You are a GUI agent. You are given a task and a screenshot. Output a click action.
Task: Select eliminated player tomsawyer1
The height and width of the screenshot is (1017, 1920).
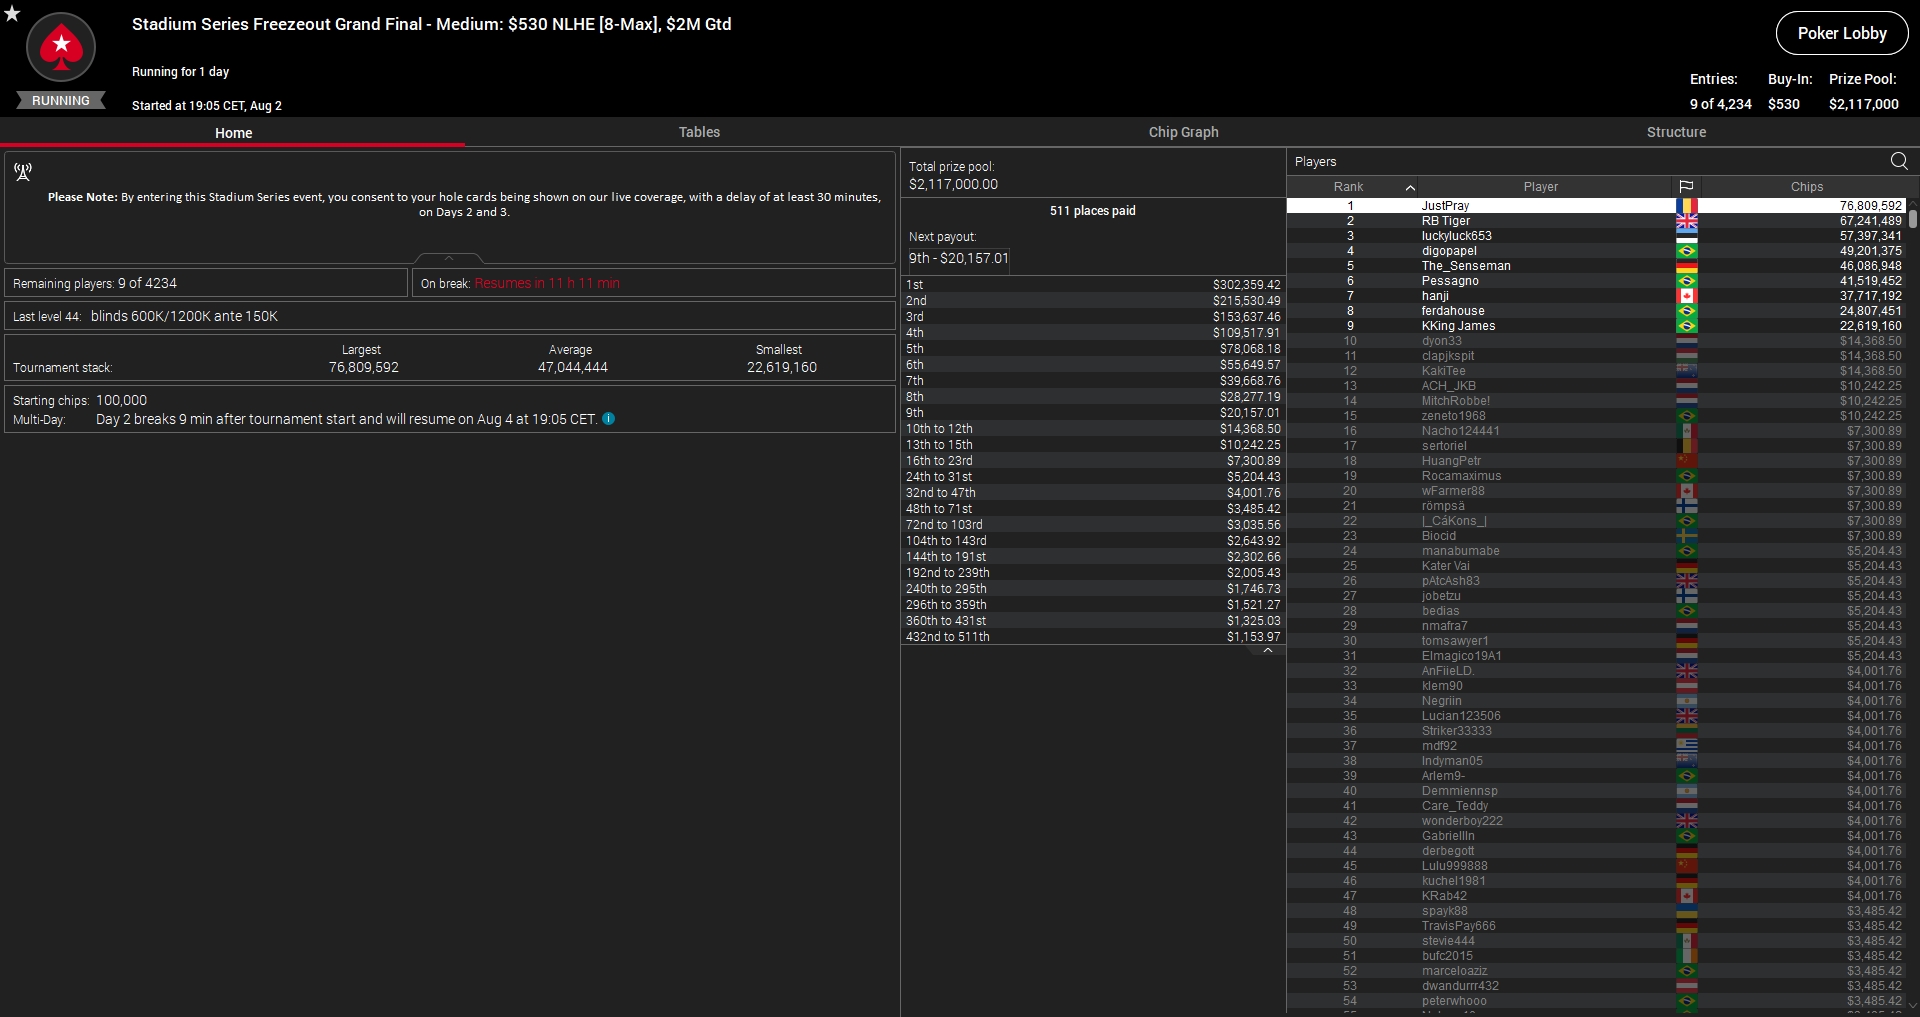[1596, 641]
